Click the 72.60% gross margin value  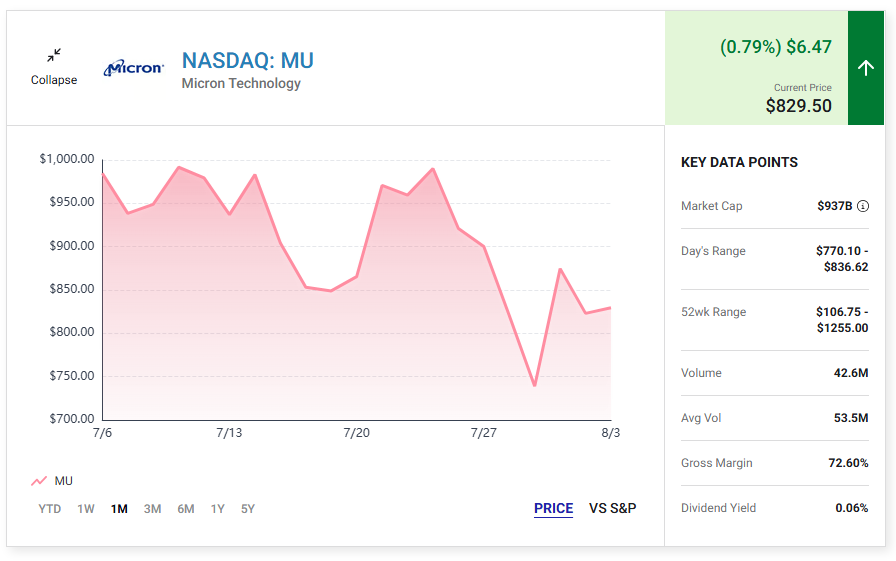(848, 463)
